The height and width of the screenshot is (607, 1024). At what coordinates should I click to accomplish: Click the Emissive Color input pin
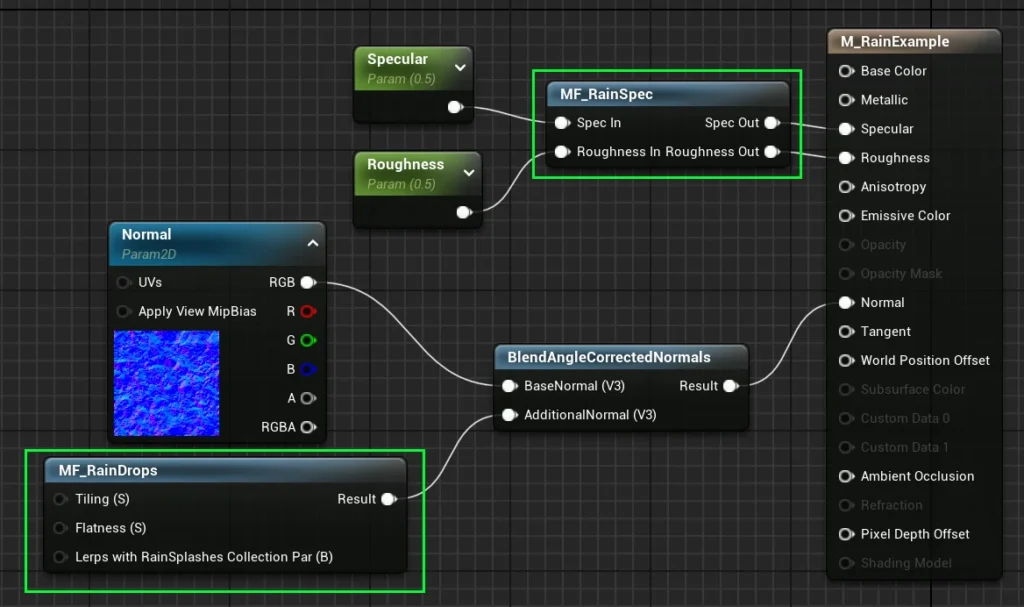pyautogui.click(x=846, y=216)
